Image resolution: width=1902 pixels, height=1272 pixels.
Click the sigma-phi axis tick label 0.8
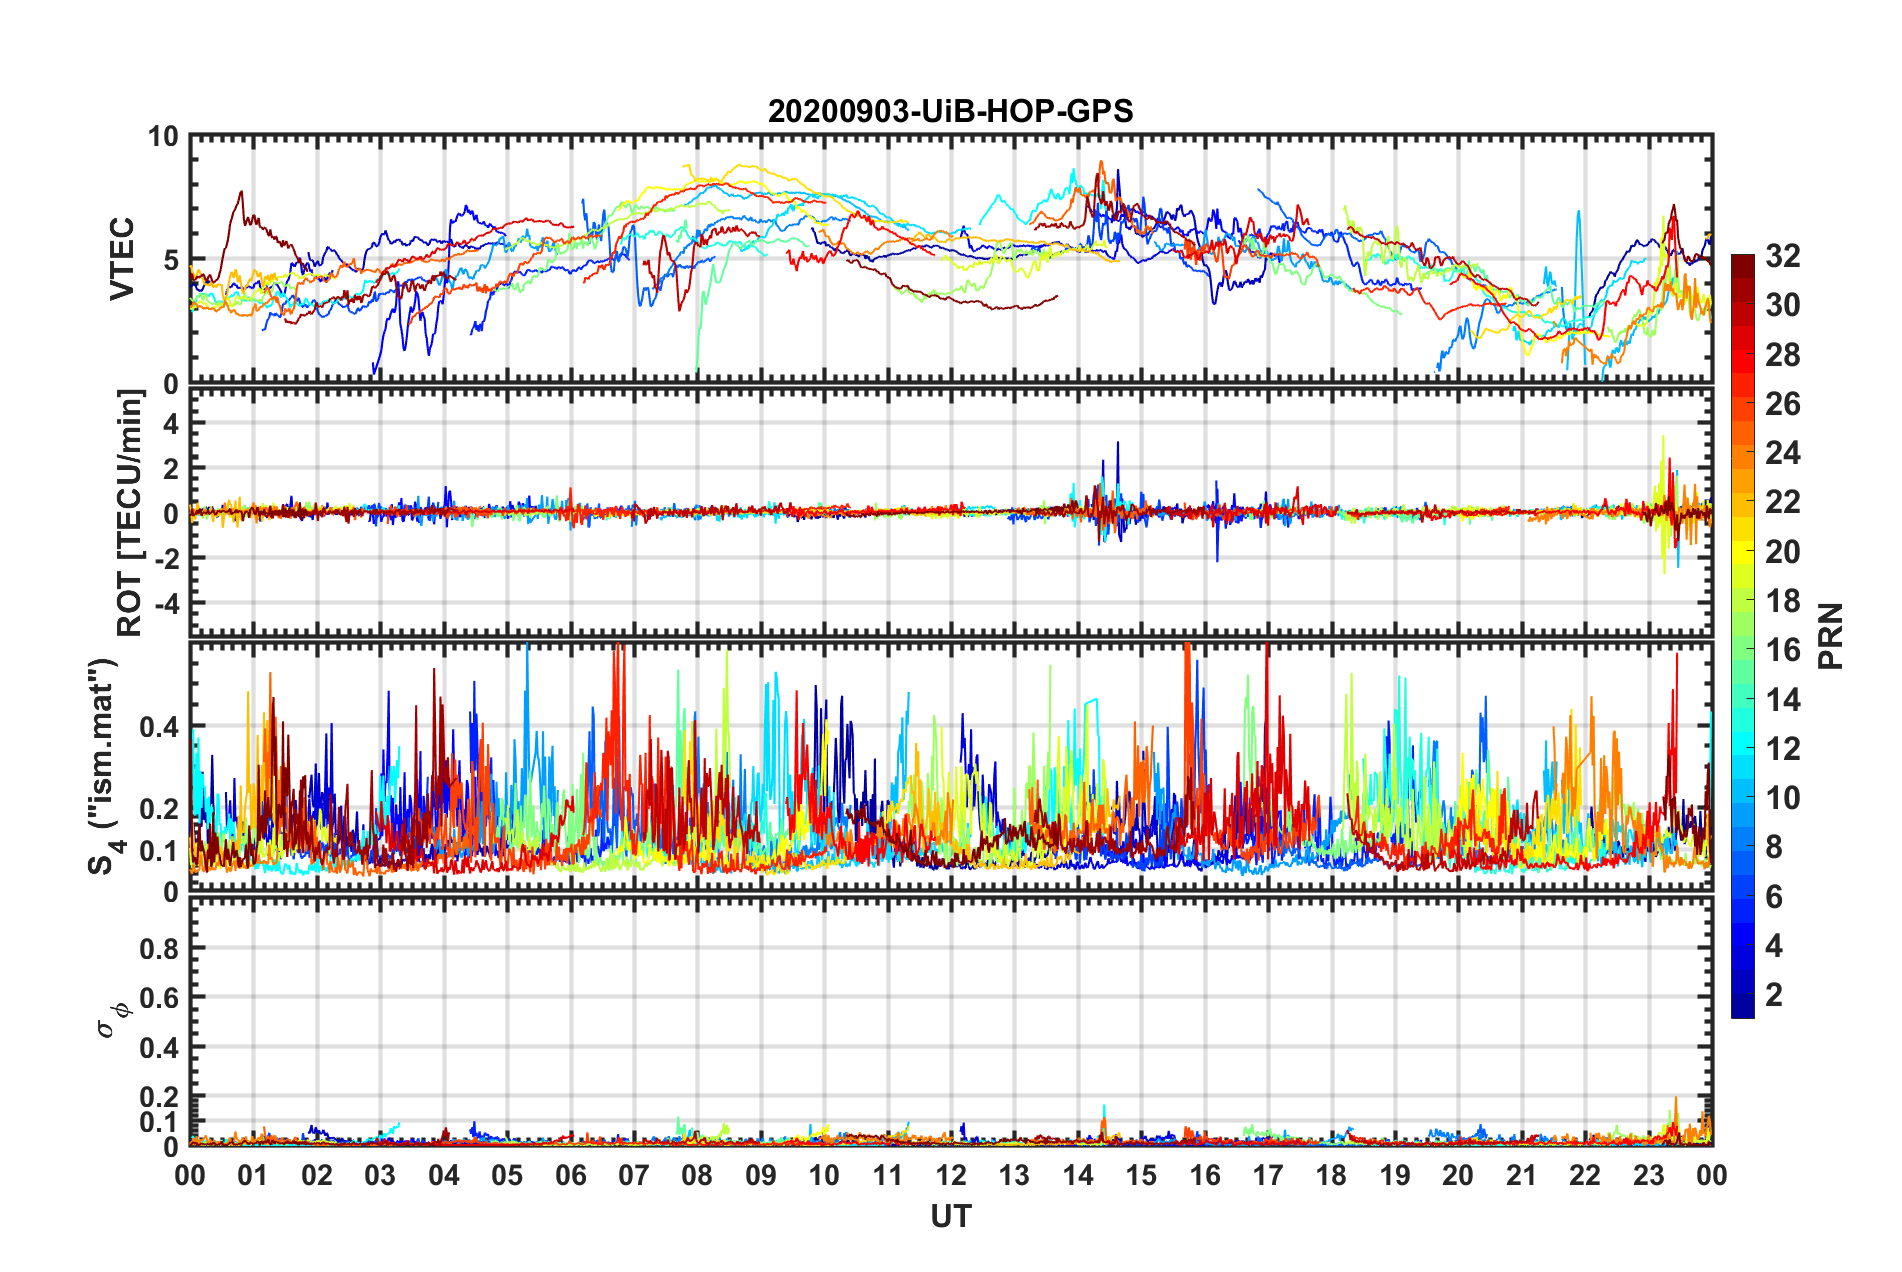point(159,948)
